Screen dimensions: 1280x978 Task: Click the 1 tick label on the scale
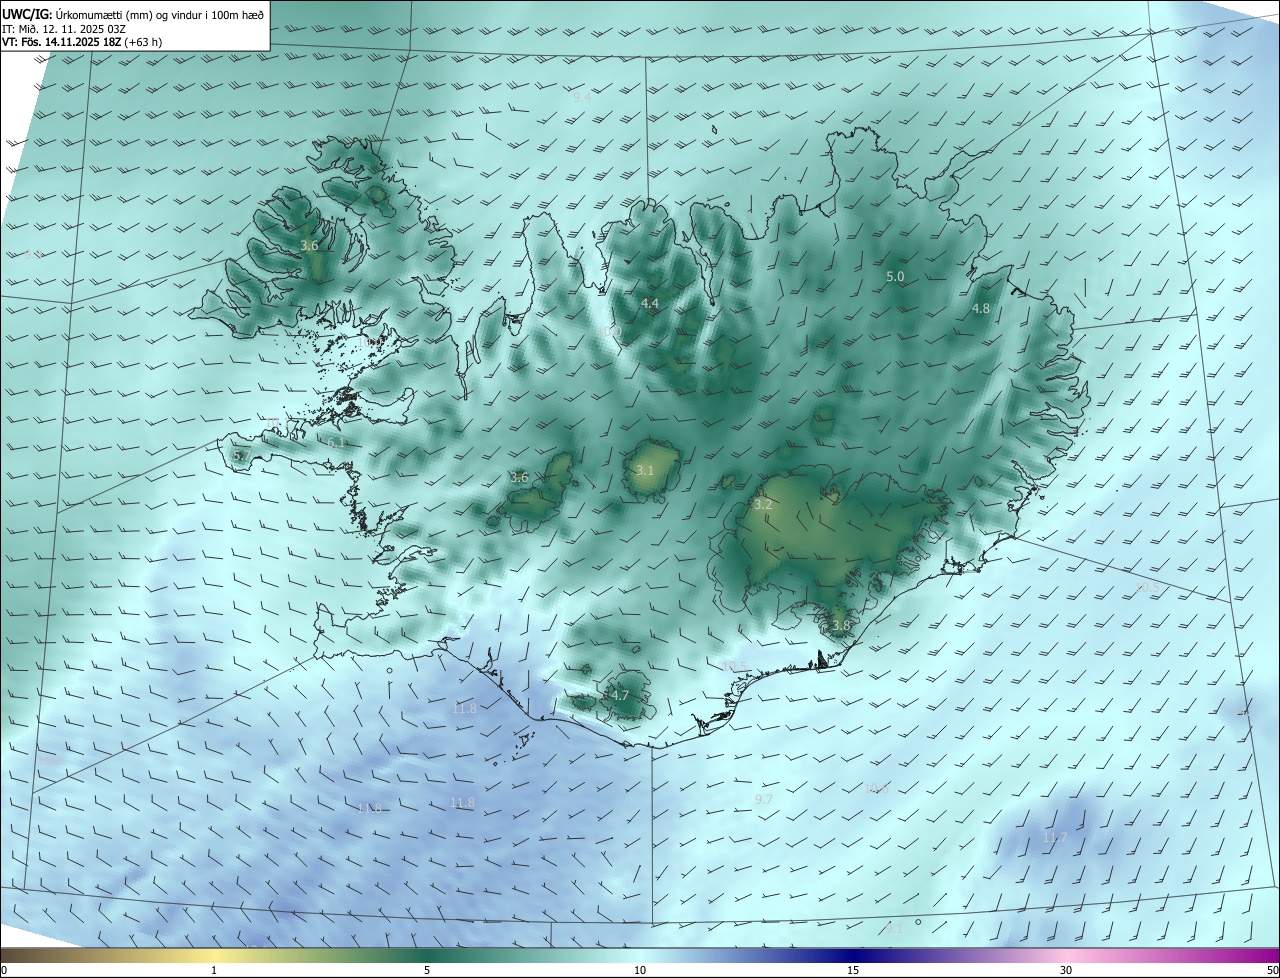point(214,970)
